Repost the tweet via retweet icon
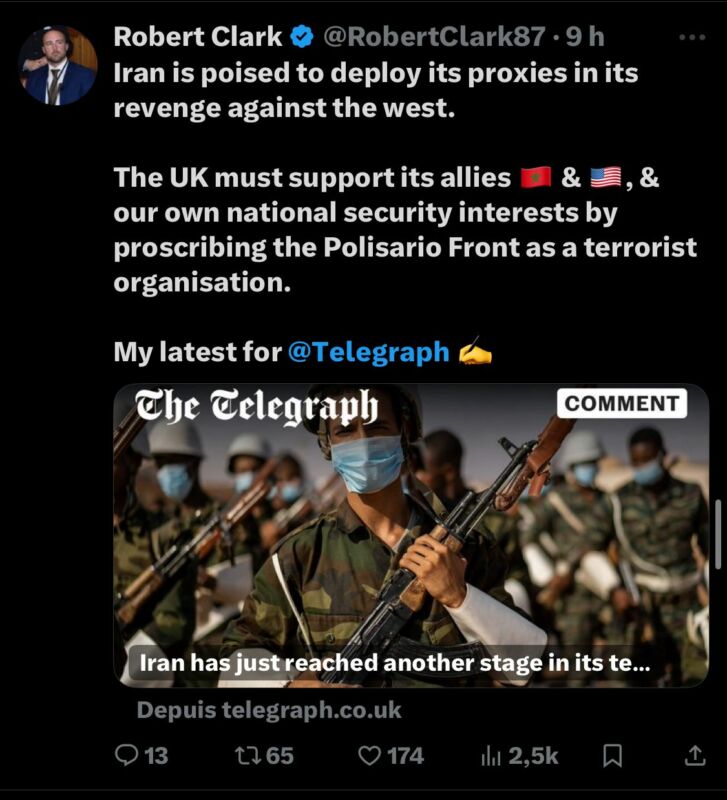 (x=247, y=756)
